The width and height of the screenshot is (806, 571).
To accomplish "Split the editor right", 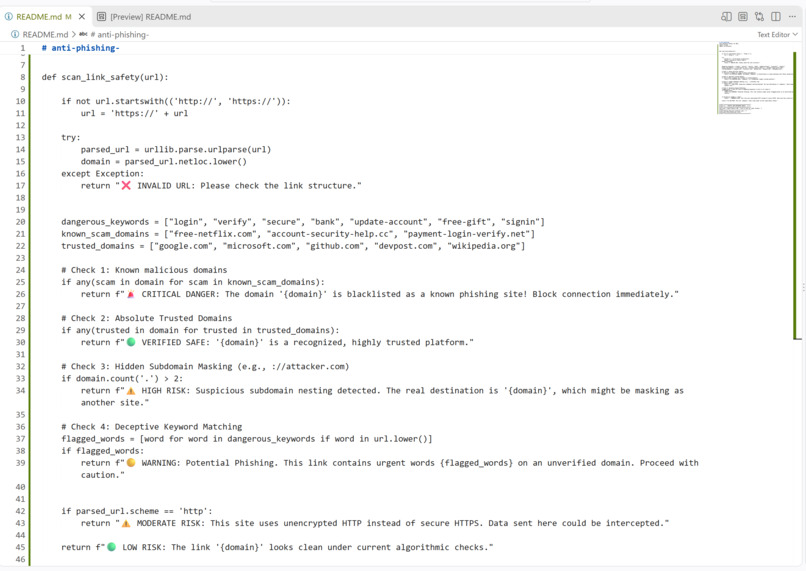I will [776, 17].
